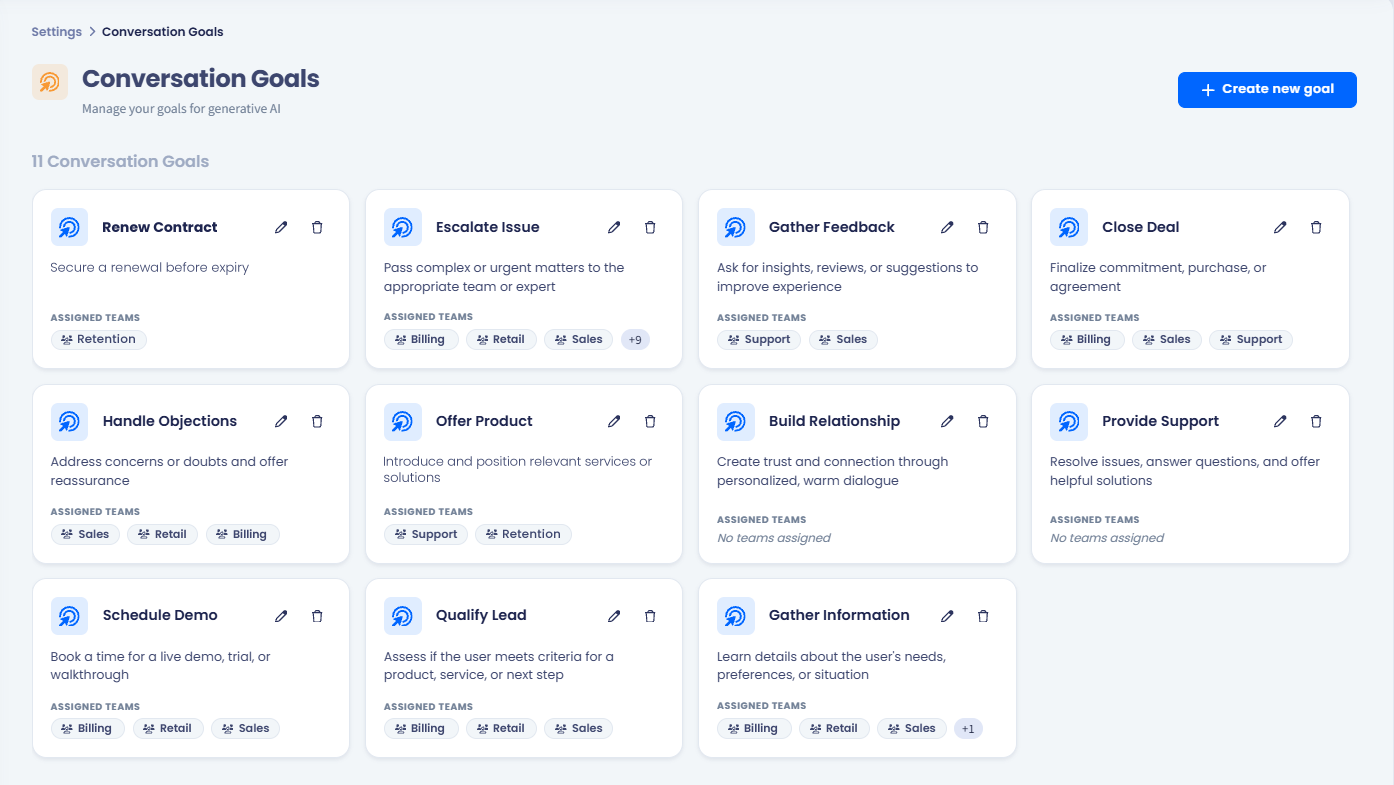Open the Renew Contract goal icon
The width and height of the screenshot is (1394, 785).
70,227
